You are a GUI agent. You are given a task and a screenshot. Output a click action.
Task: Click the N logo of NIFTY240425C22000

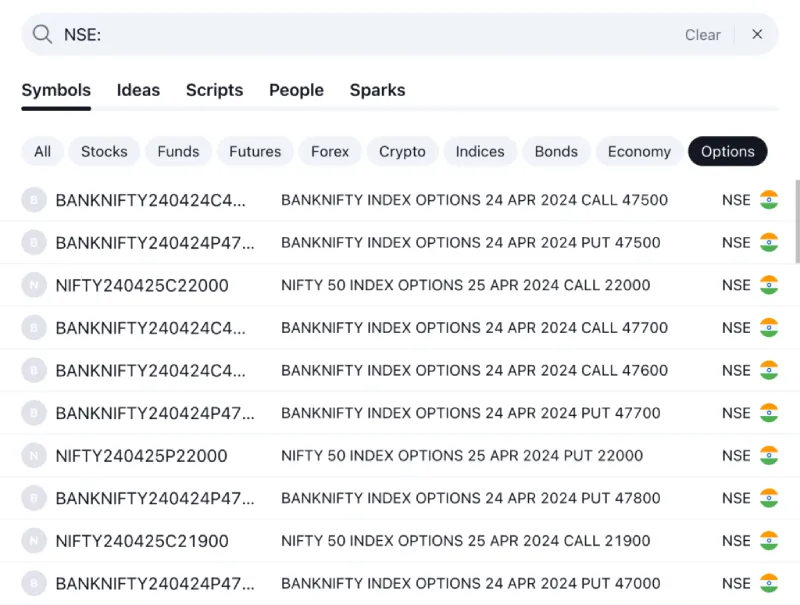[34, 285]
